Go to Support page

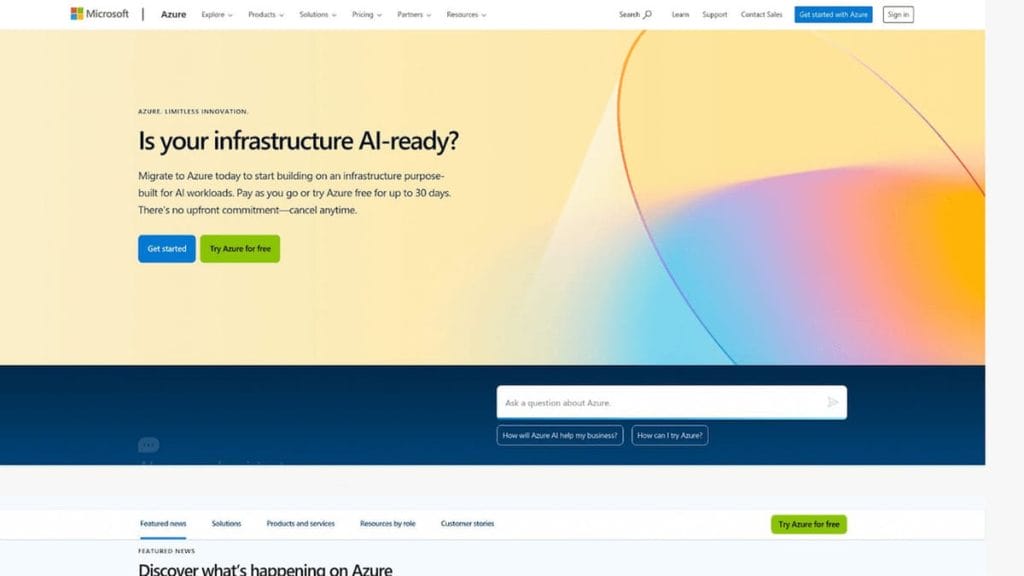pos(714,14)
